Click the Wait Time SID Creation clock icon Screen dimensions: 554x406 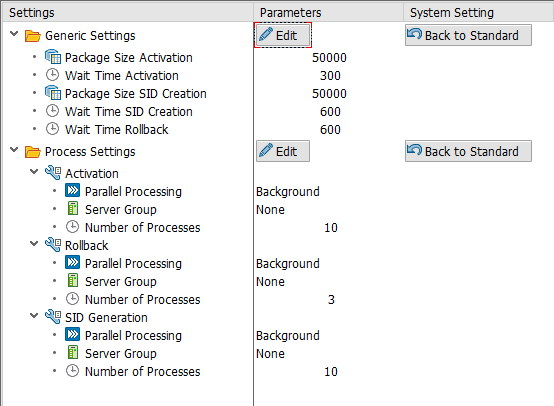click(x=53, y=111)
